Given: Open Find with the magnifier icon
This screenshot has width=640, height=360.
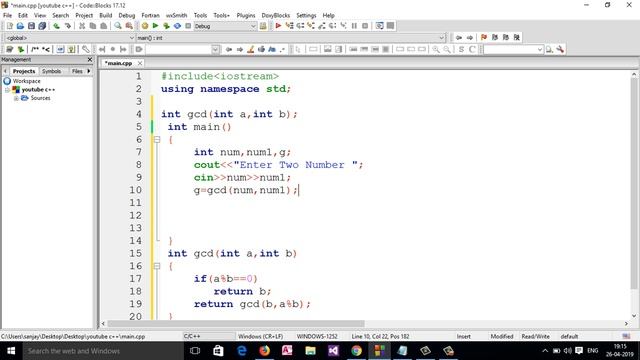Looking at the screenshot, I should pos(118,26).
